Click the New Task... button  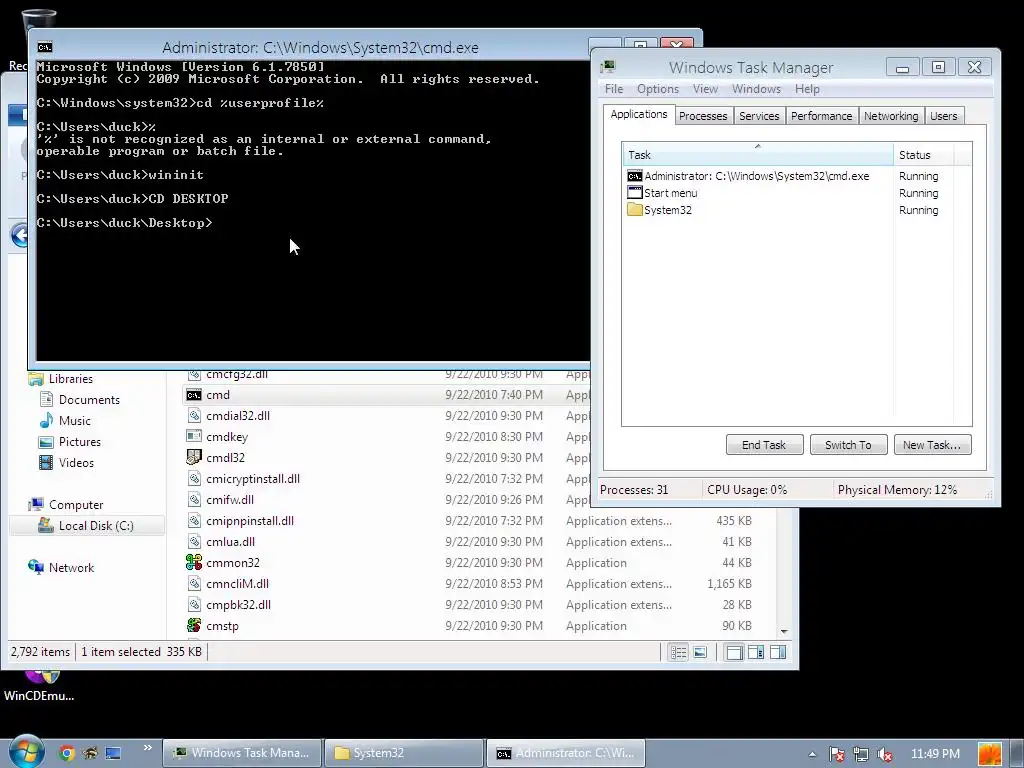pyautogui.click(x=932, y=445)
